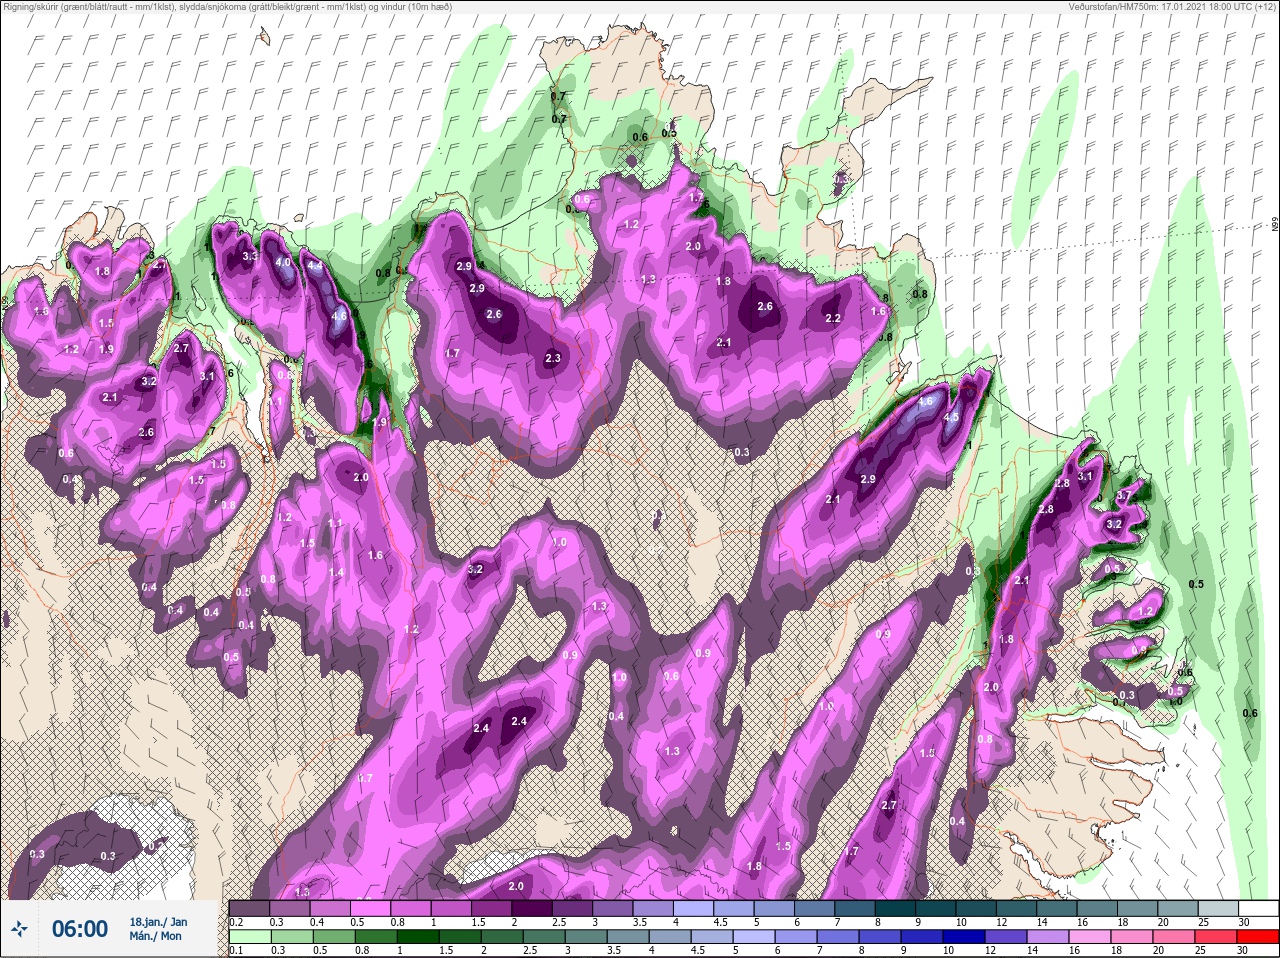Click the '0.1' label in lower legend row
This screenshot has width=1280, height=958.
tap(237, 951)
